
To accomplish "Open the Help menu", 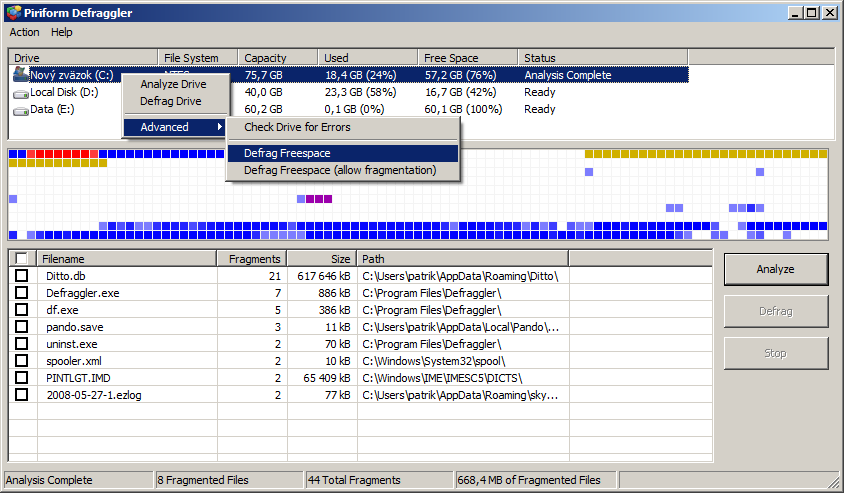I will tap(62, 33).
